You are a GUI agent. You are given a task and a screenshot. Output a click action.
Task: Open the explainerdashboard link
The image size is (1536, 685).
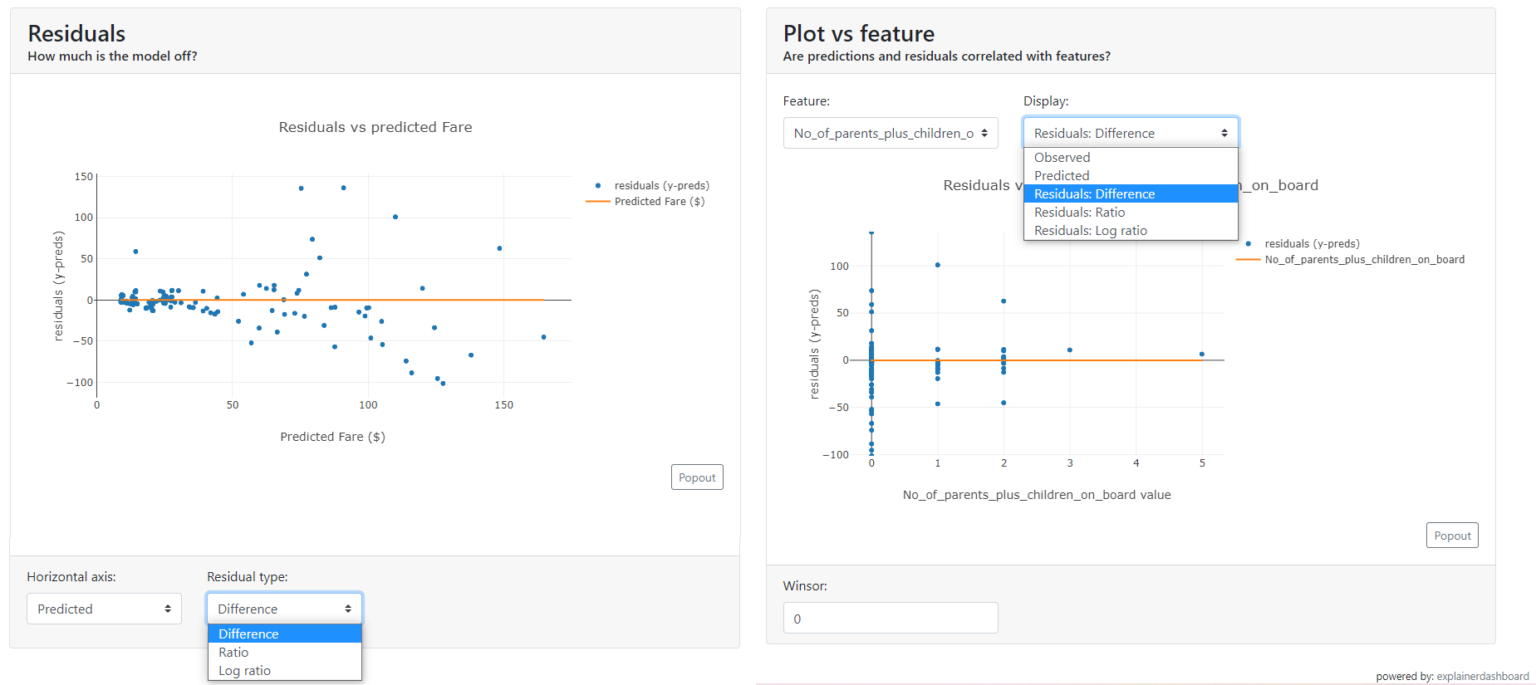point(1482,676)
